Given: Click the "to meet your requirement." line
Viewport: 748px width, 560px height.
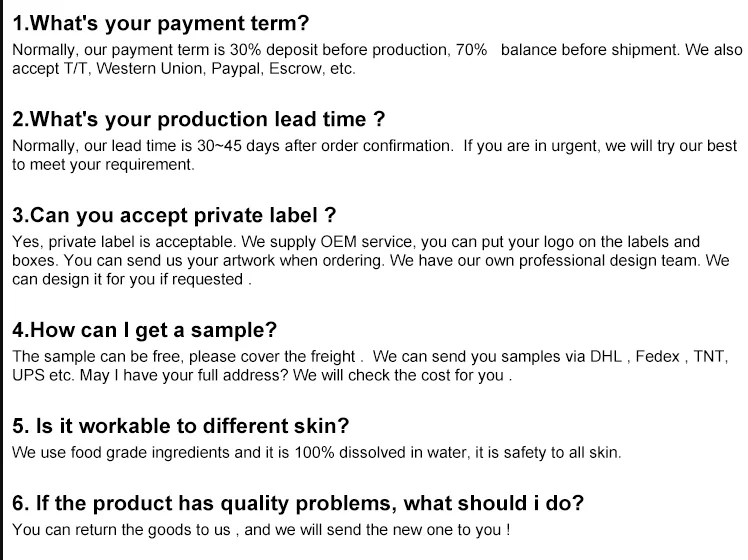Looking at the screenshot, I should [104, 165].
